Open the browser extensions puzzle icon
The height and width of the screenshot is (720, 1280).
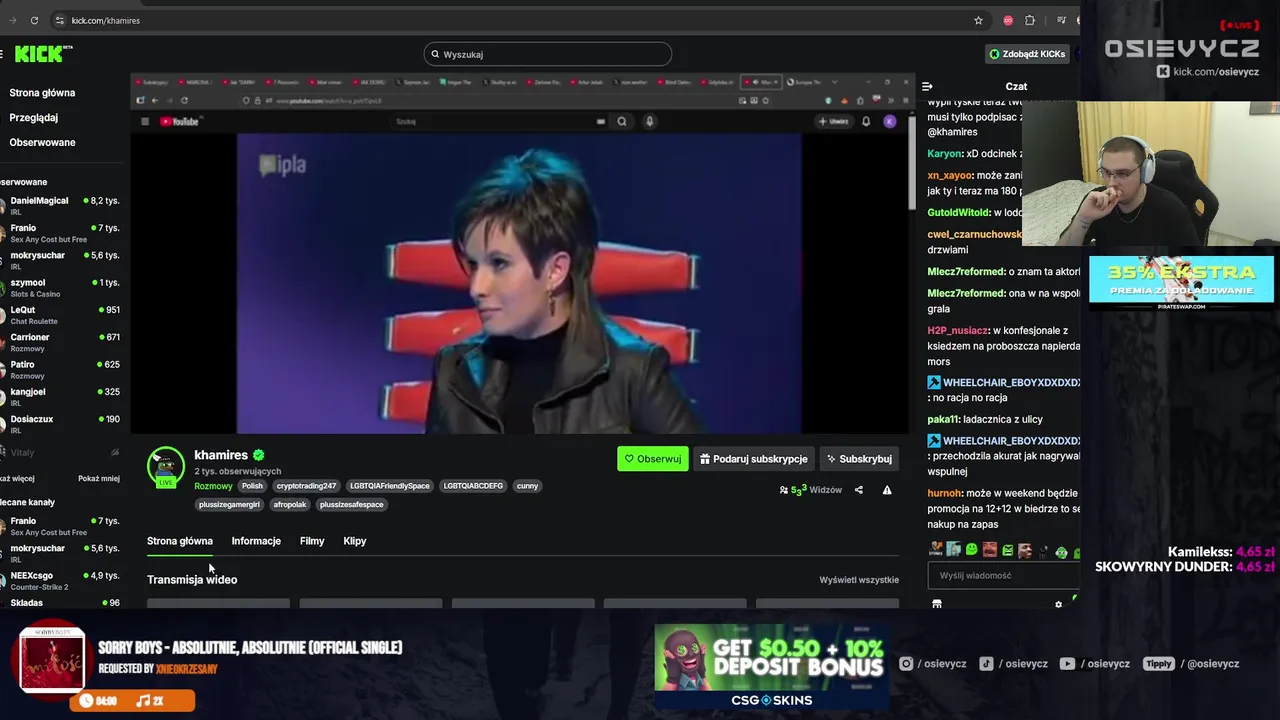(1030, 20)
